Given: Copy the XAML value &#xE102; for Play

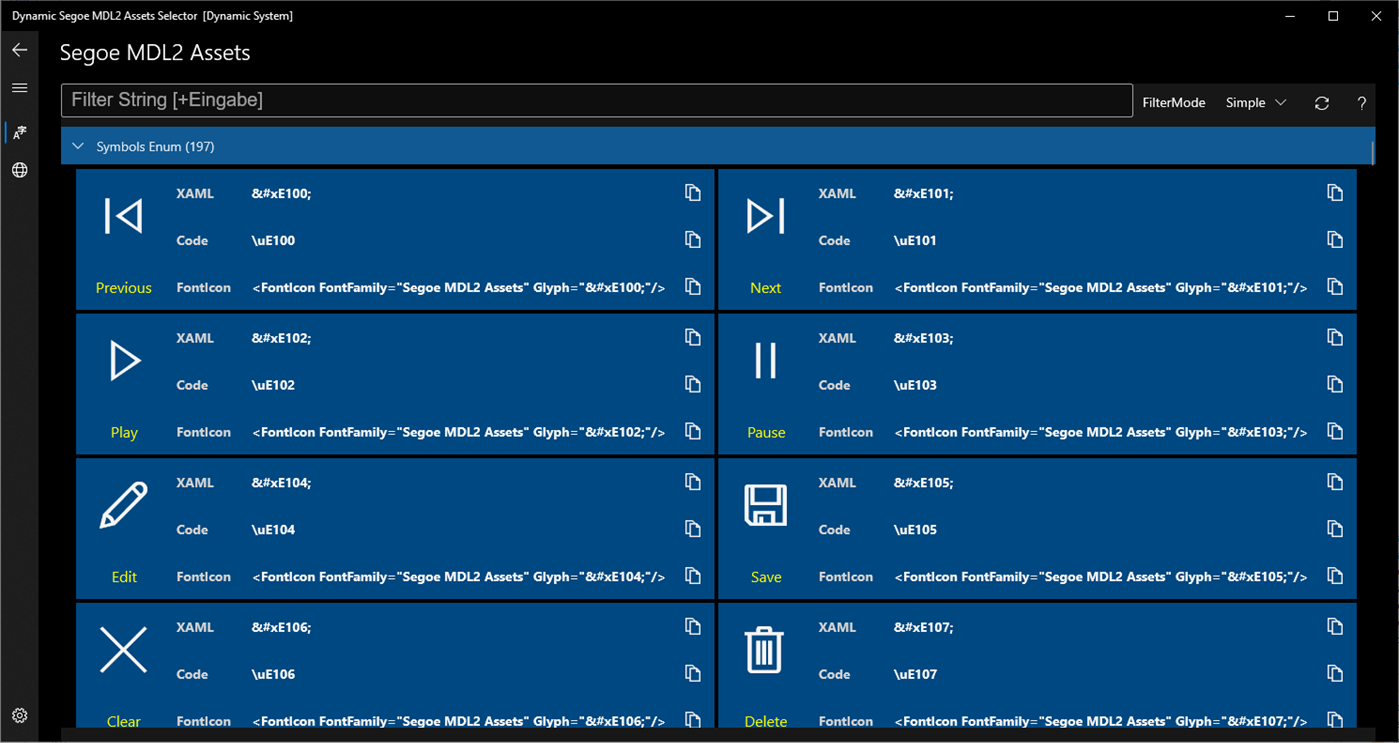Looking at the screenshot, I should pos(692,338).
